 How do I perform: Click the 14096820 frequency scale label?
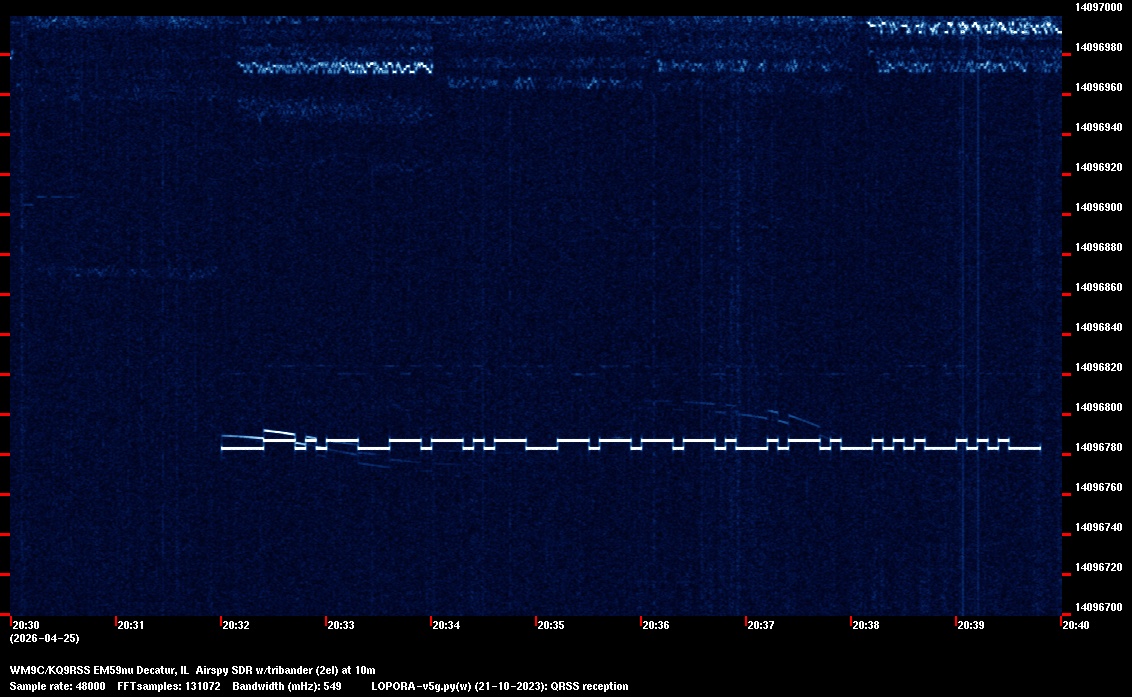1097,367
